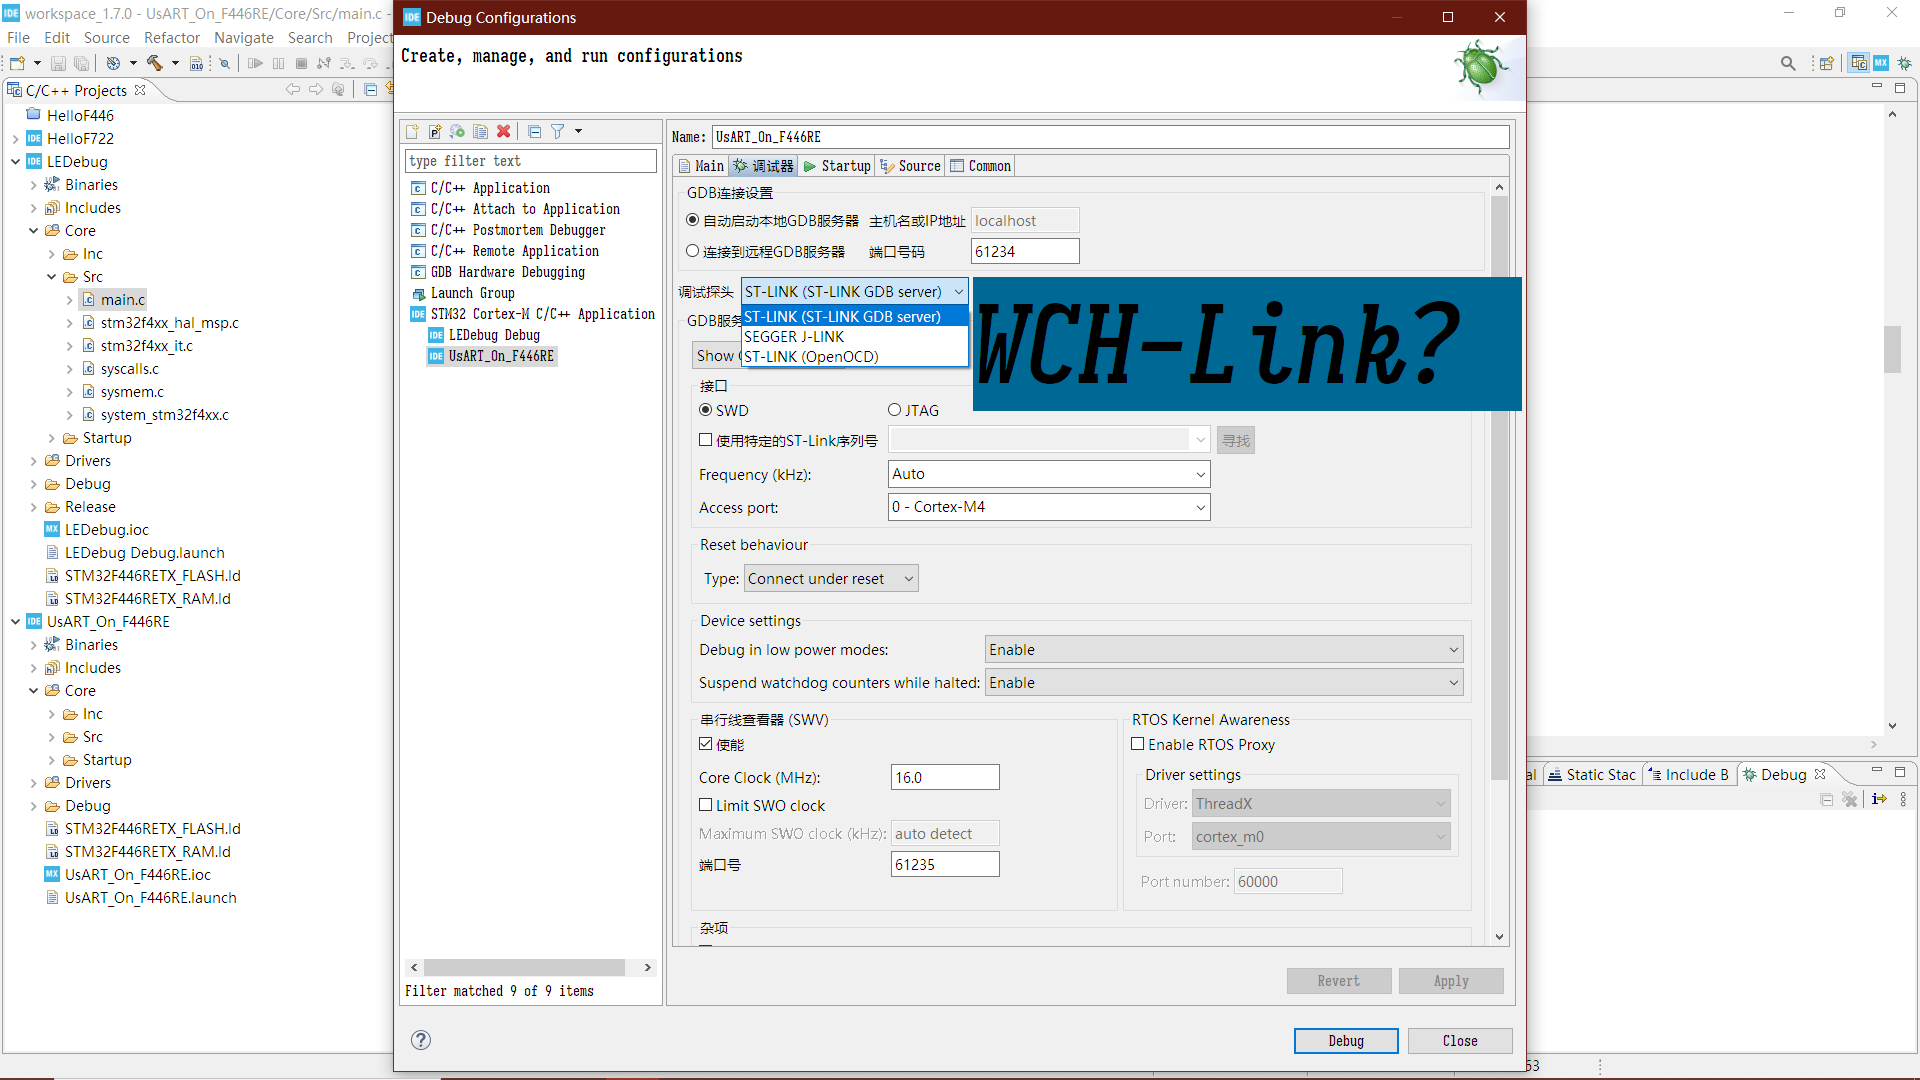Open the Navigate menu
Screen dimensions: 1920x1080
[x=243, y=38]
